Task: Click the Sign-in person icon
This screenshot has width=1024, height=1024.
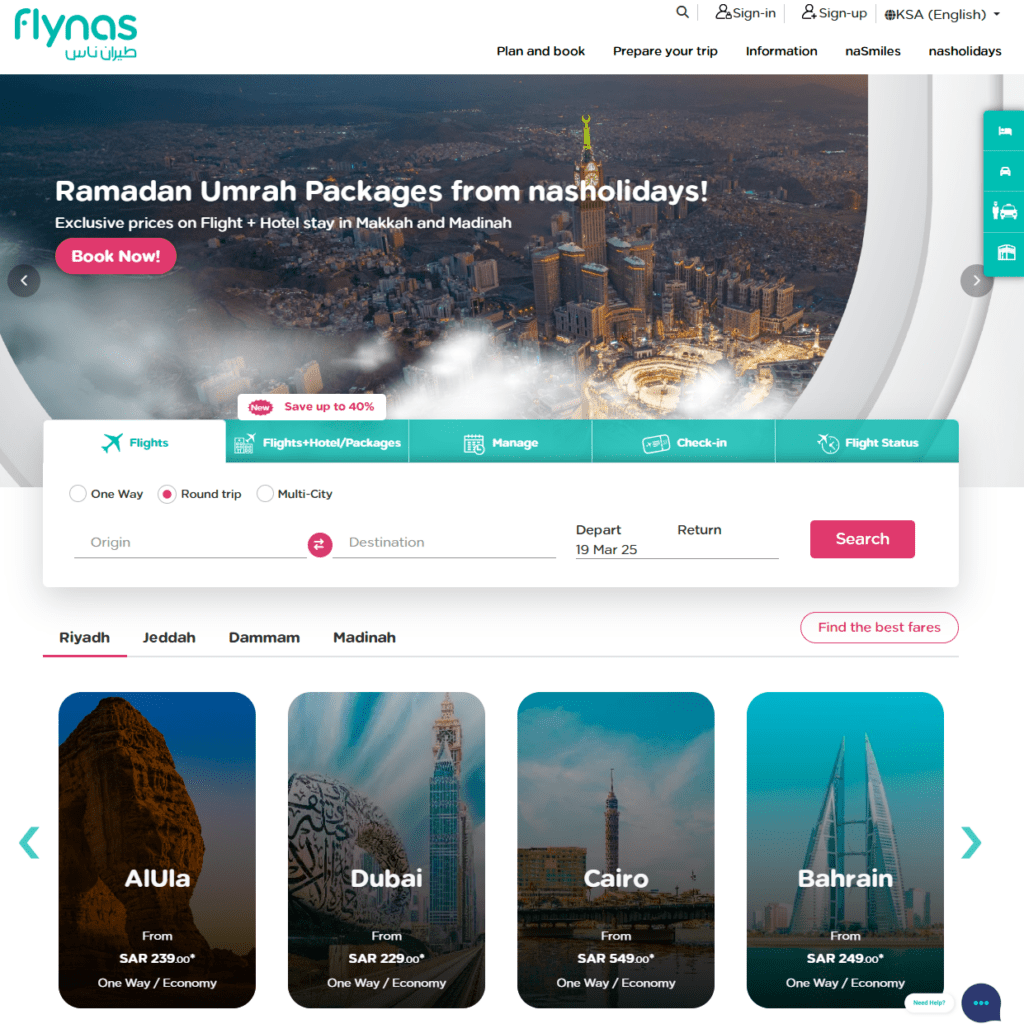Action: [723, 12]
